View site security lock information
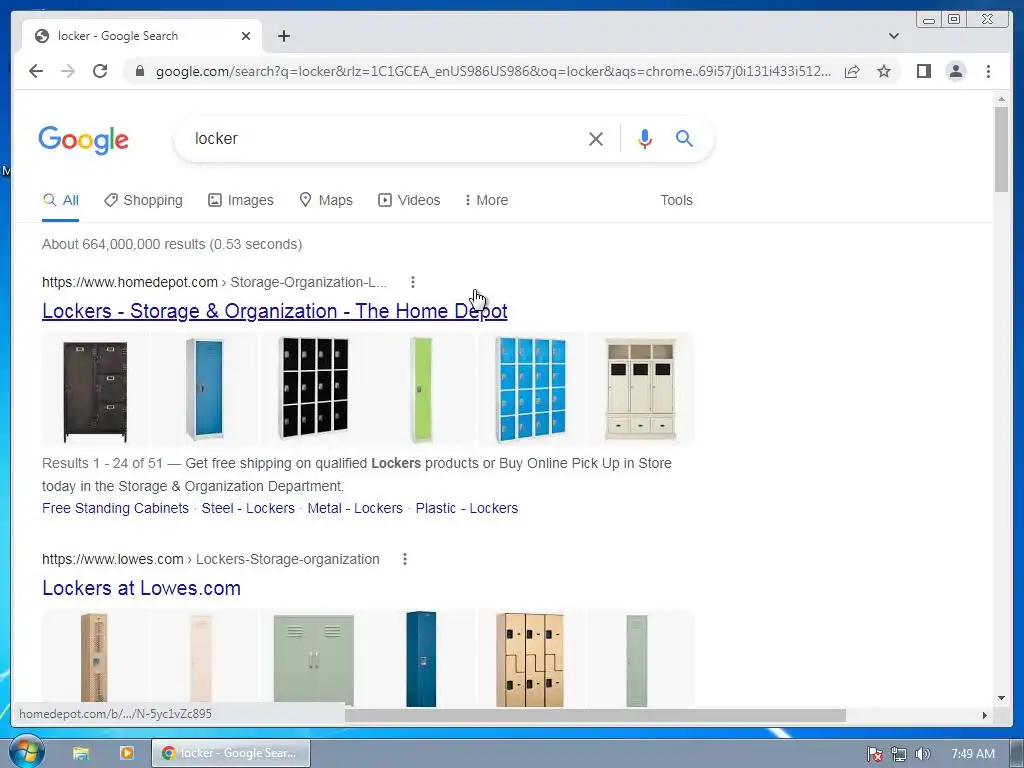Image resolution: width=1024 pixels, height=768 pixels. coord(139,71)
